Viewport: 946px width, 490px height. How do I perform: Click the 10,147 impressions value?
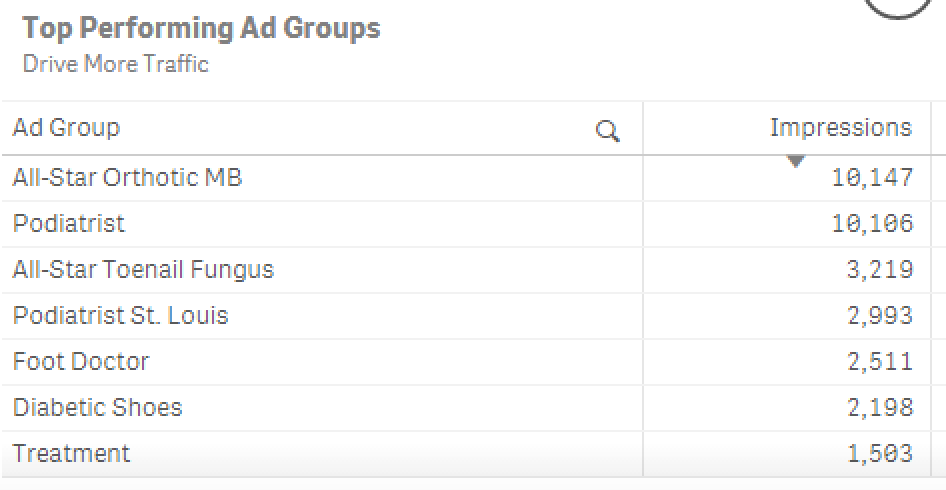point(872,178)
